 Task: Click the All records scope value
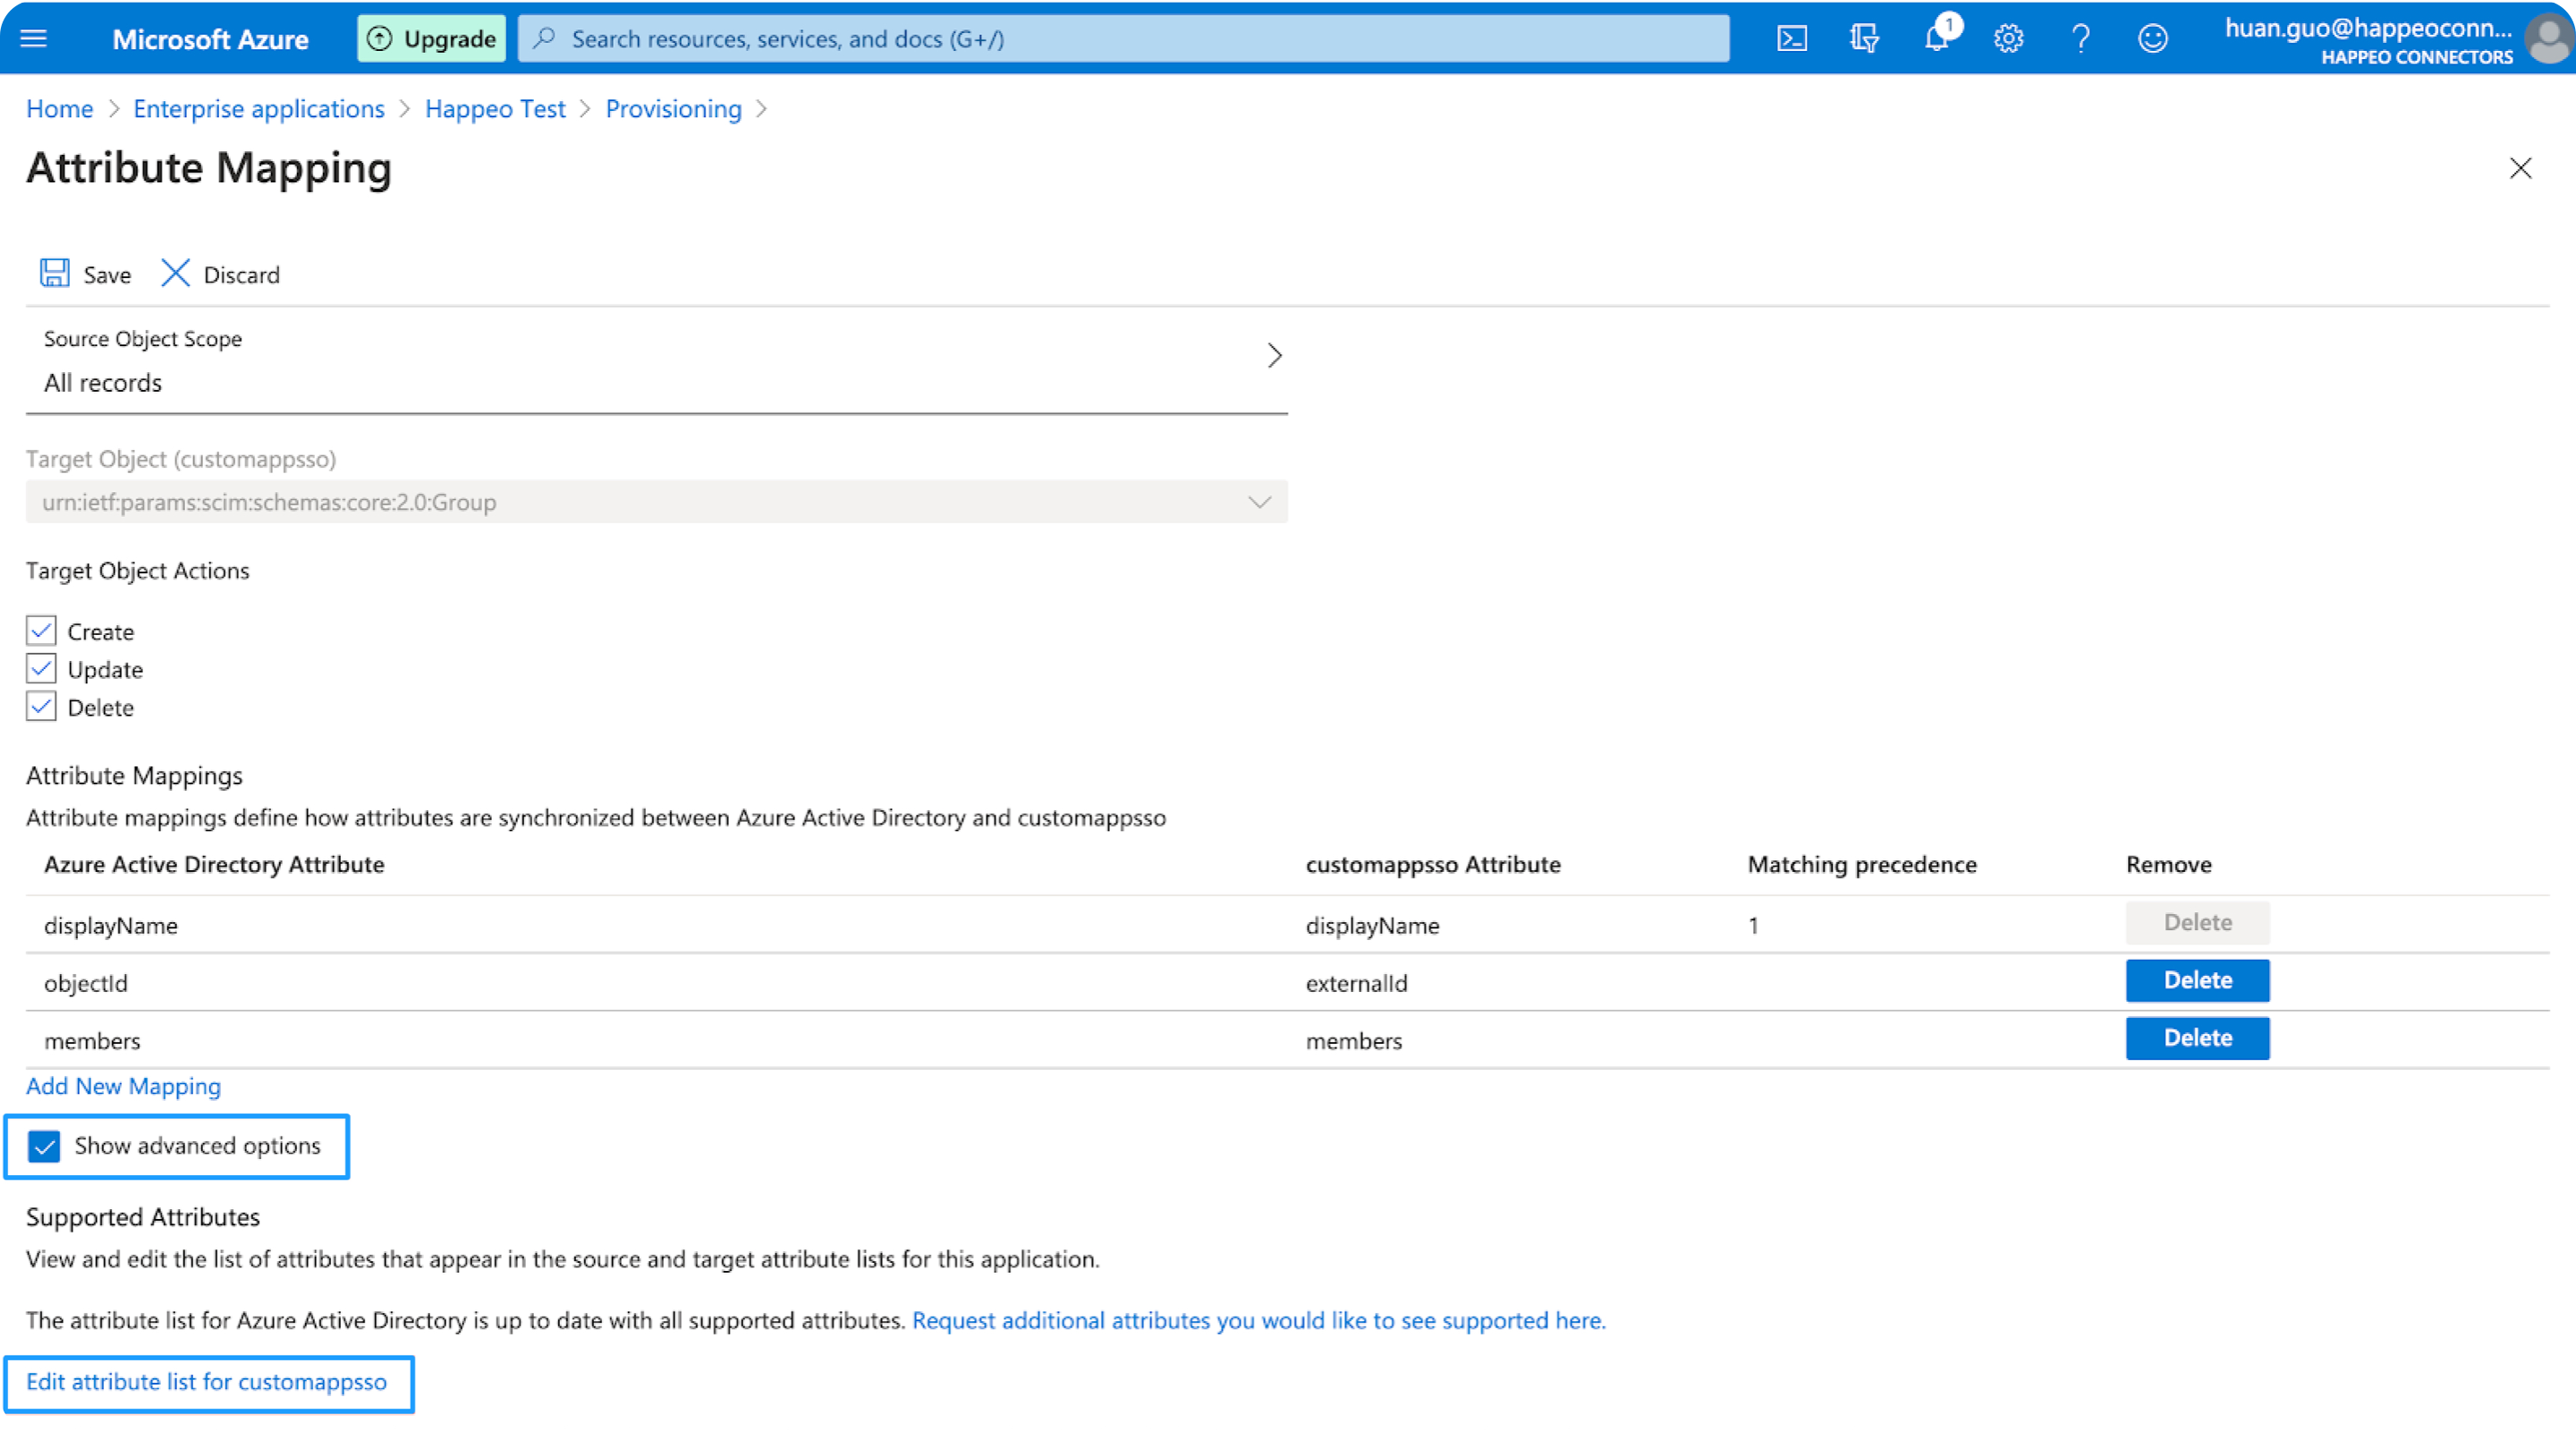pyautogui.click(x=102, y=383)
